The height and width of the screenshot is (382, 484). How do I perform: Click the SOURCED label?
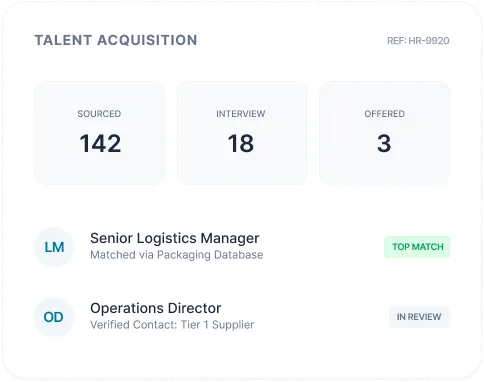click(x=99, y=114)
